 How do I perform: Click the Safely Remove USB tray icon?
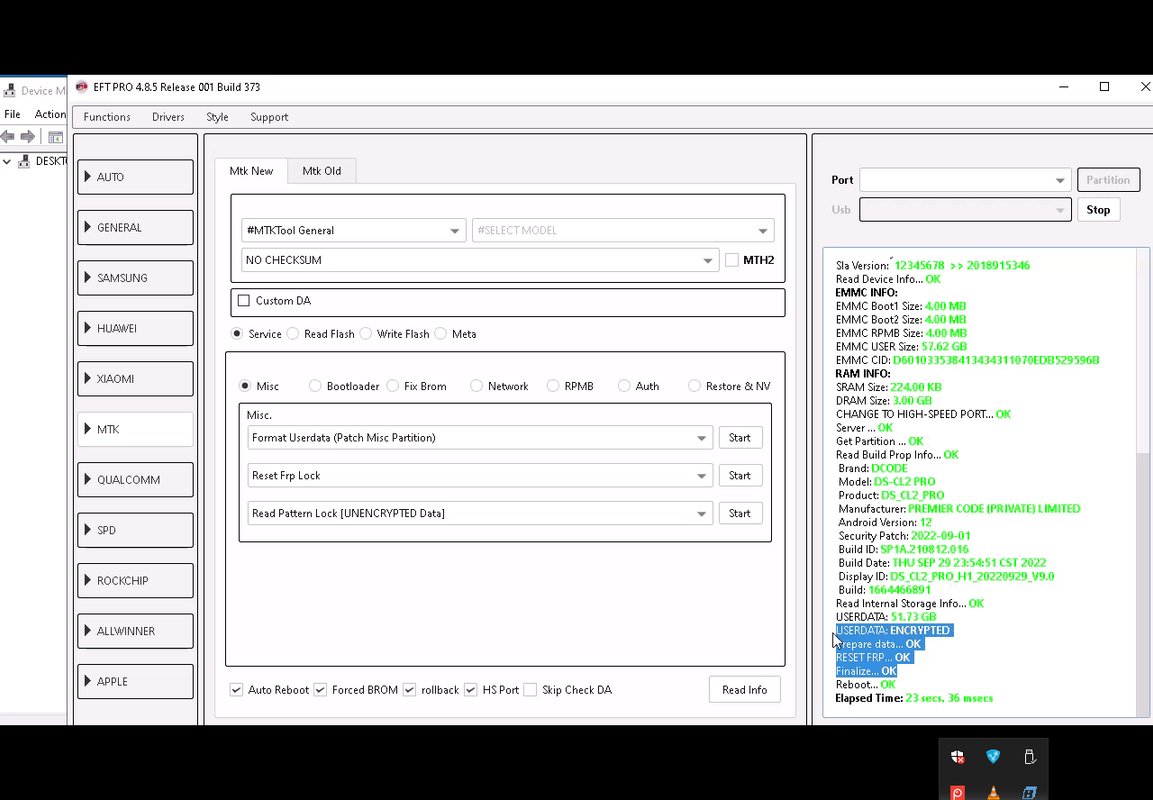1029,757
